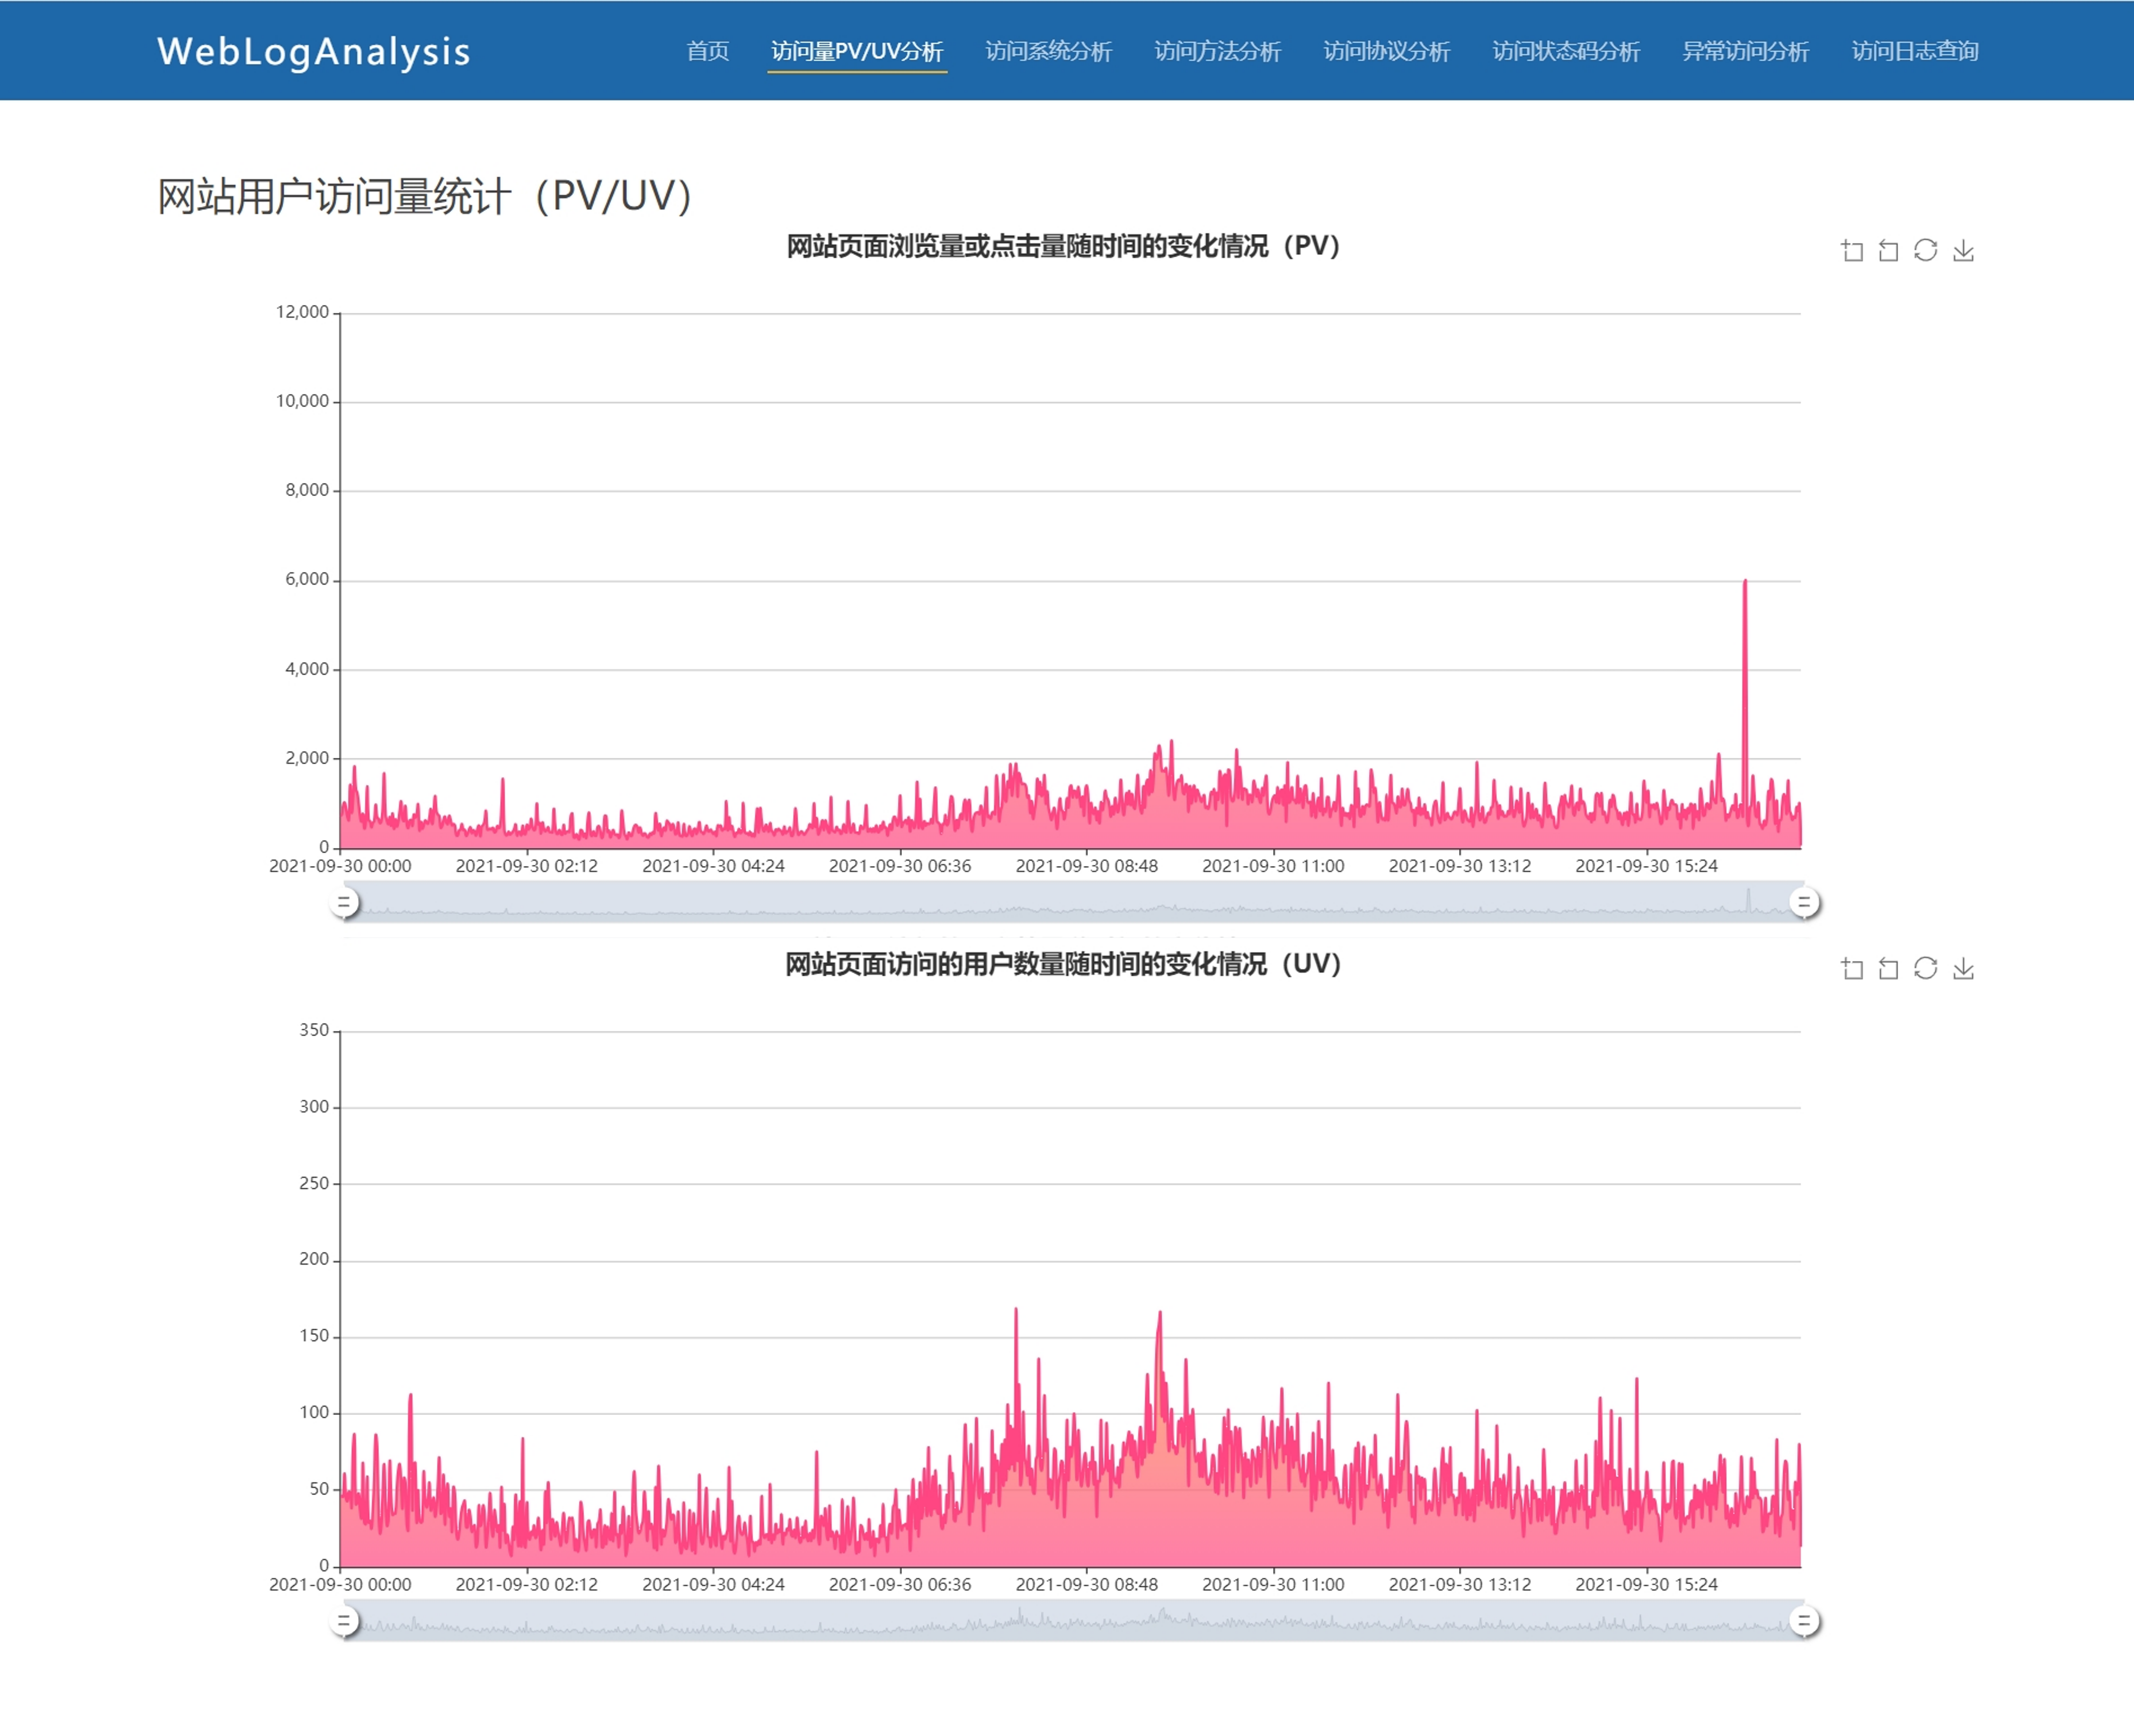2134x1736 pixels.
Task: Open 访问方法分析 in navigation bar
Action: tap(1217, 51)
